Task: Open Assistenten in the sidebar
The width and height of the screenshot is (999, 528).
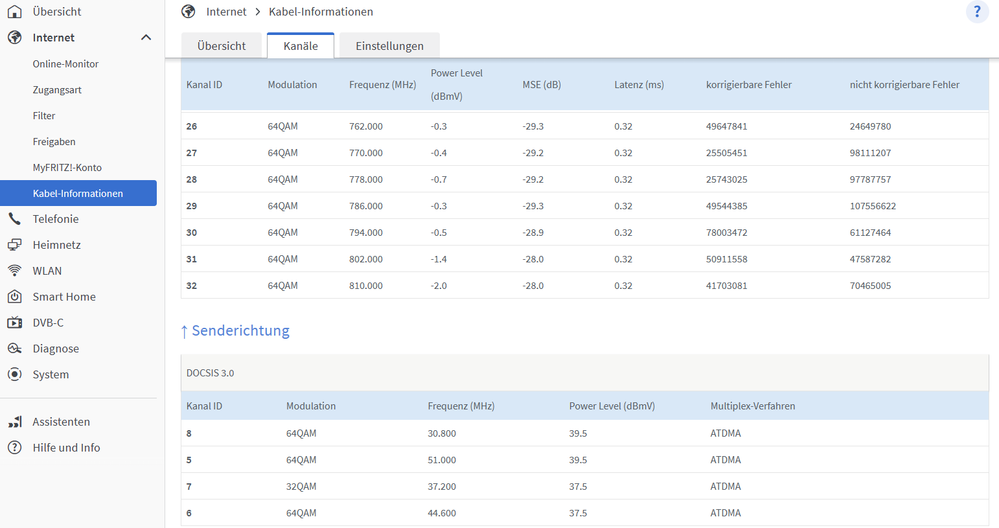Action: click(x=61, y=422)
